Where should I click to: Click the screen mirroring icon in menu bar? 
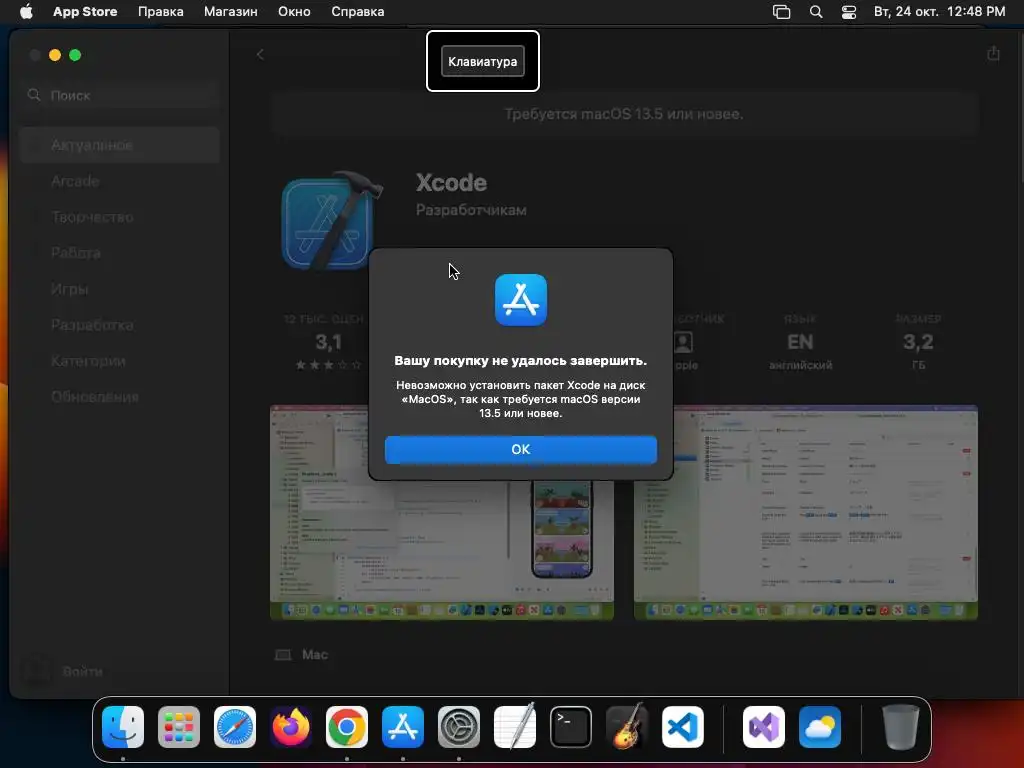782,12
